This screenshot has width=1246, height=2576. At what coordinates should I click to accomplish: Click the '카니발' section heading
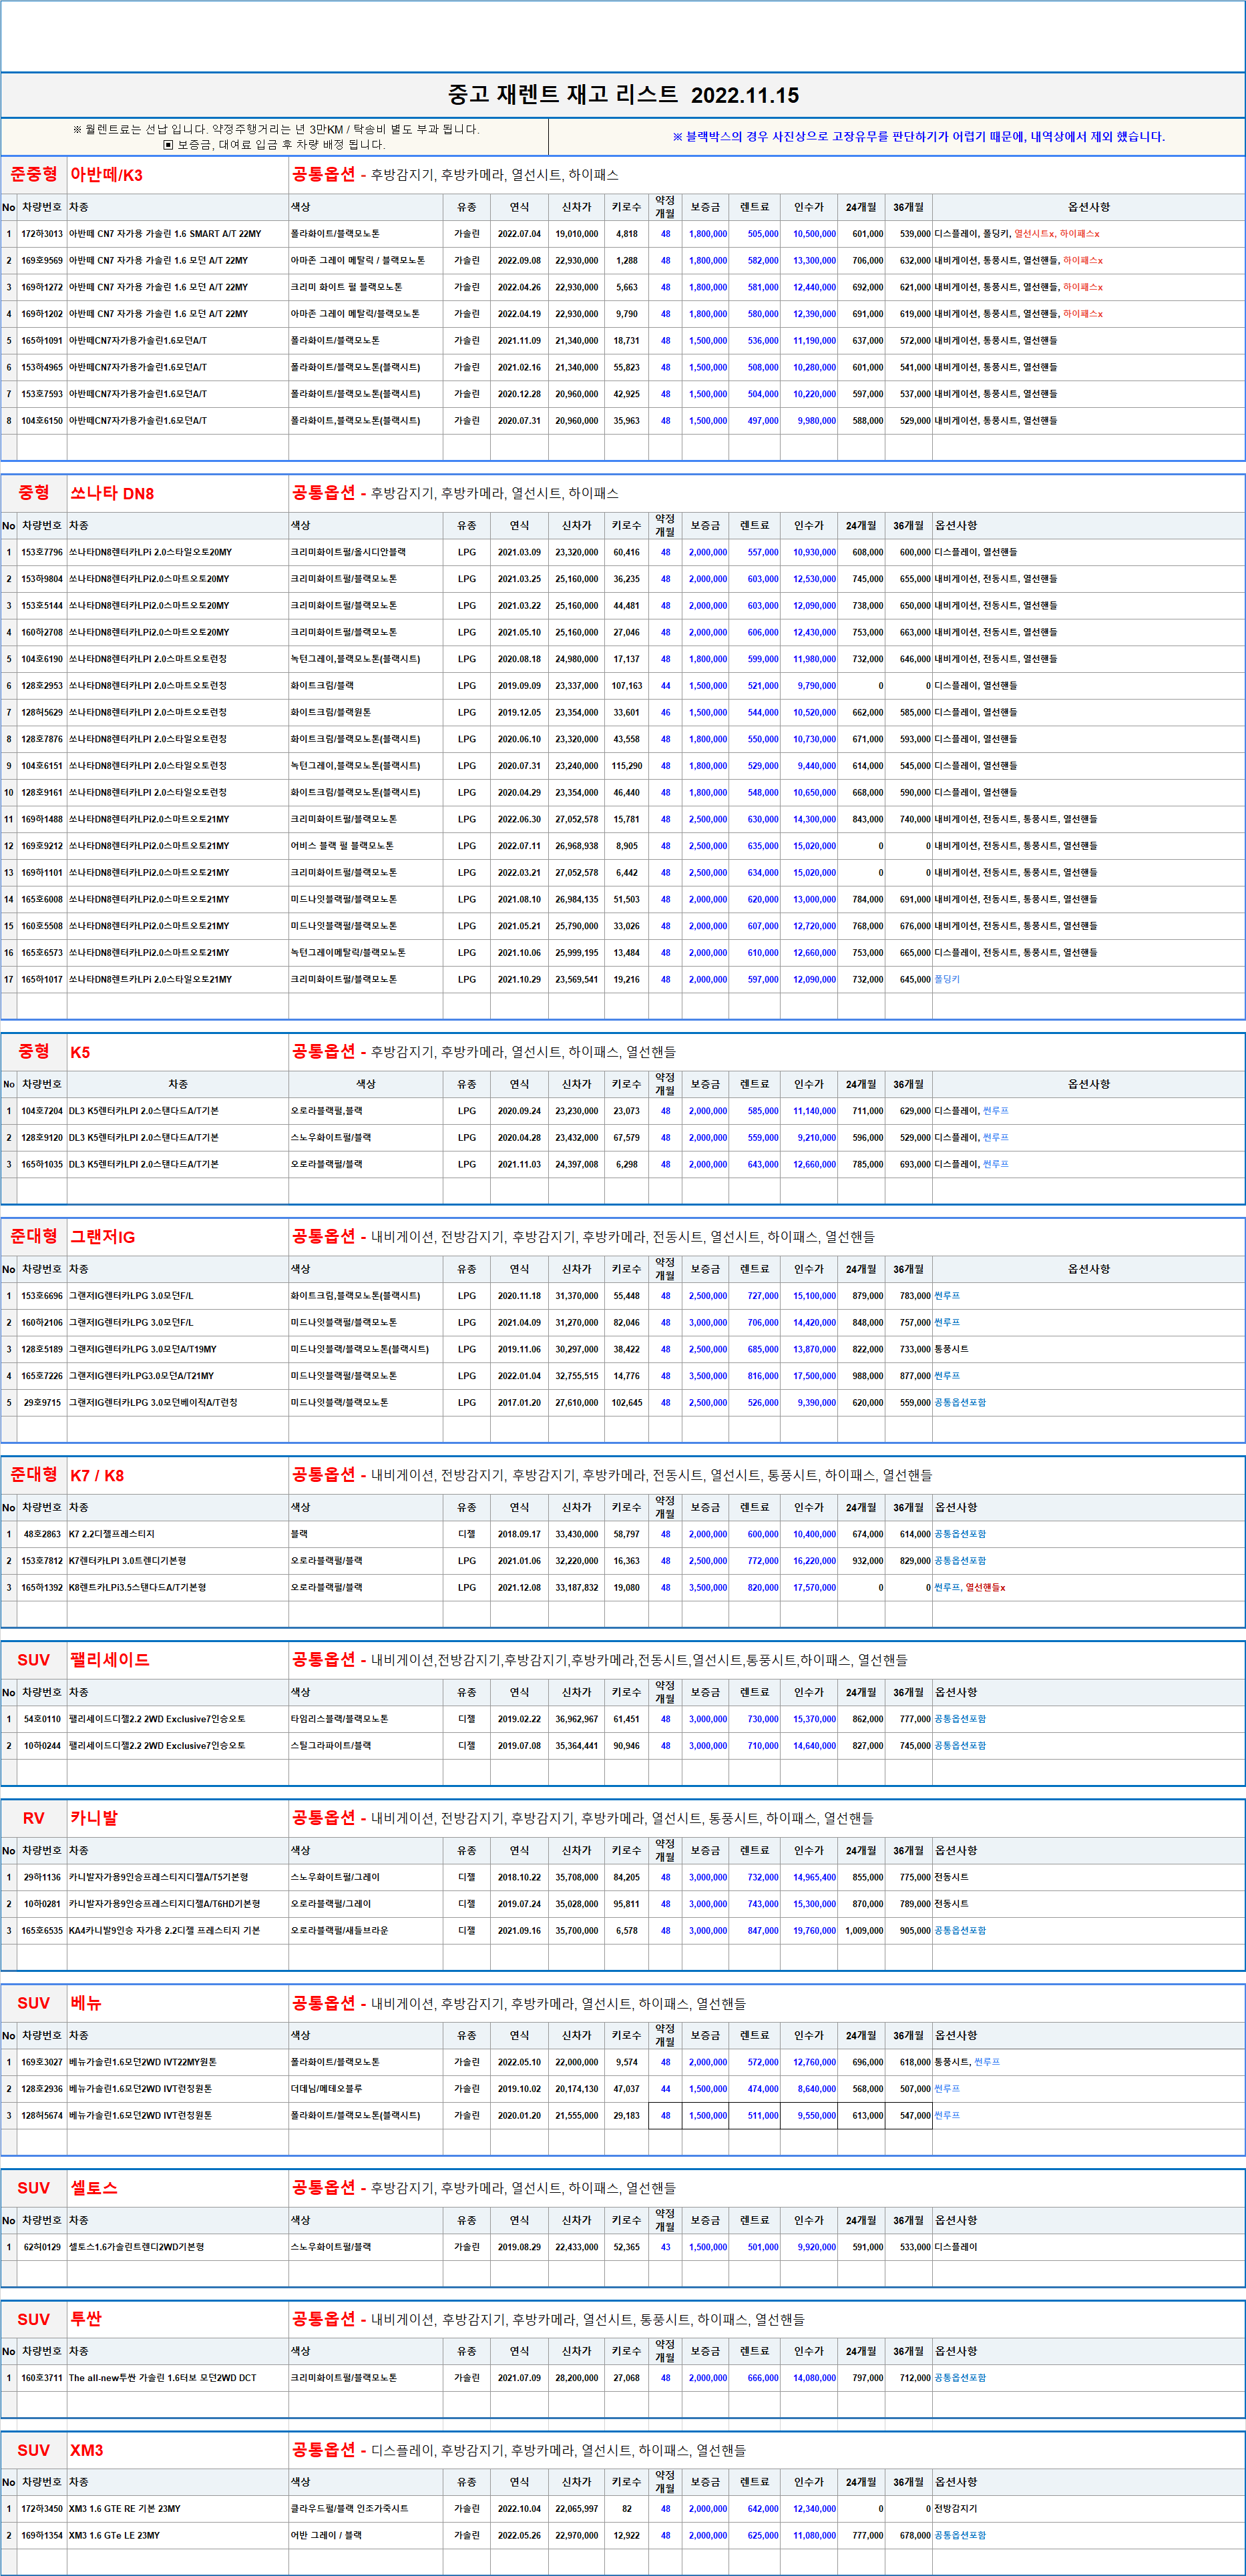pyautogui.click(x=94, y=1819)
